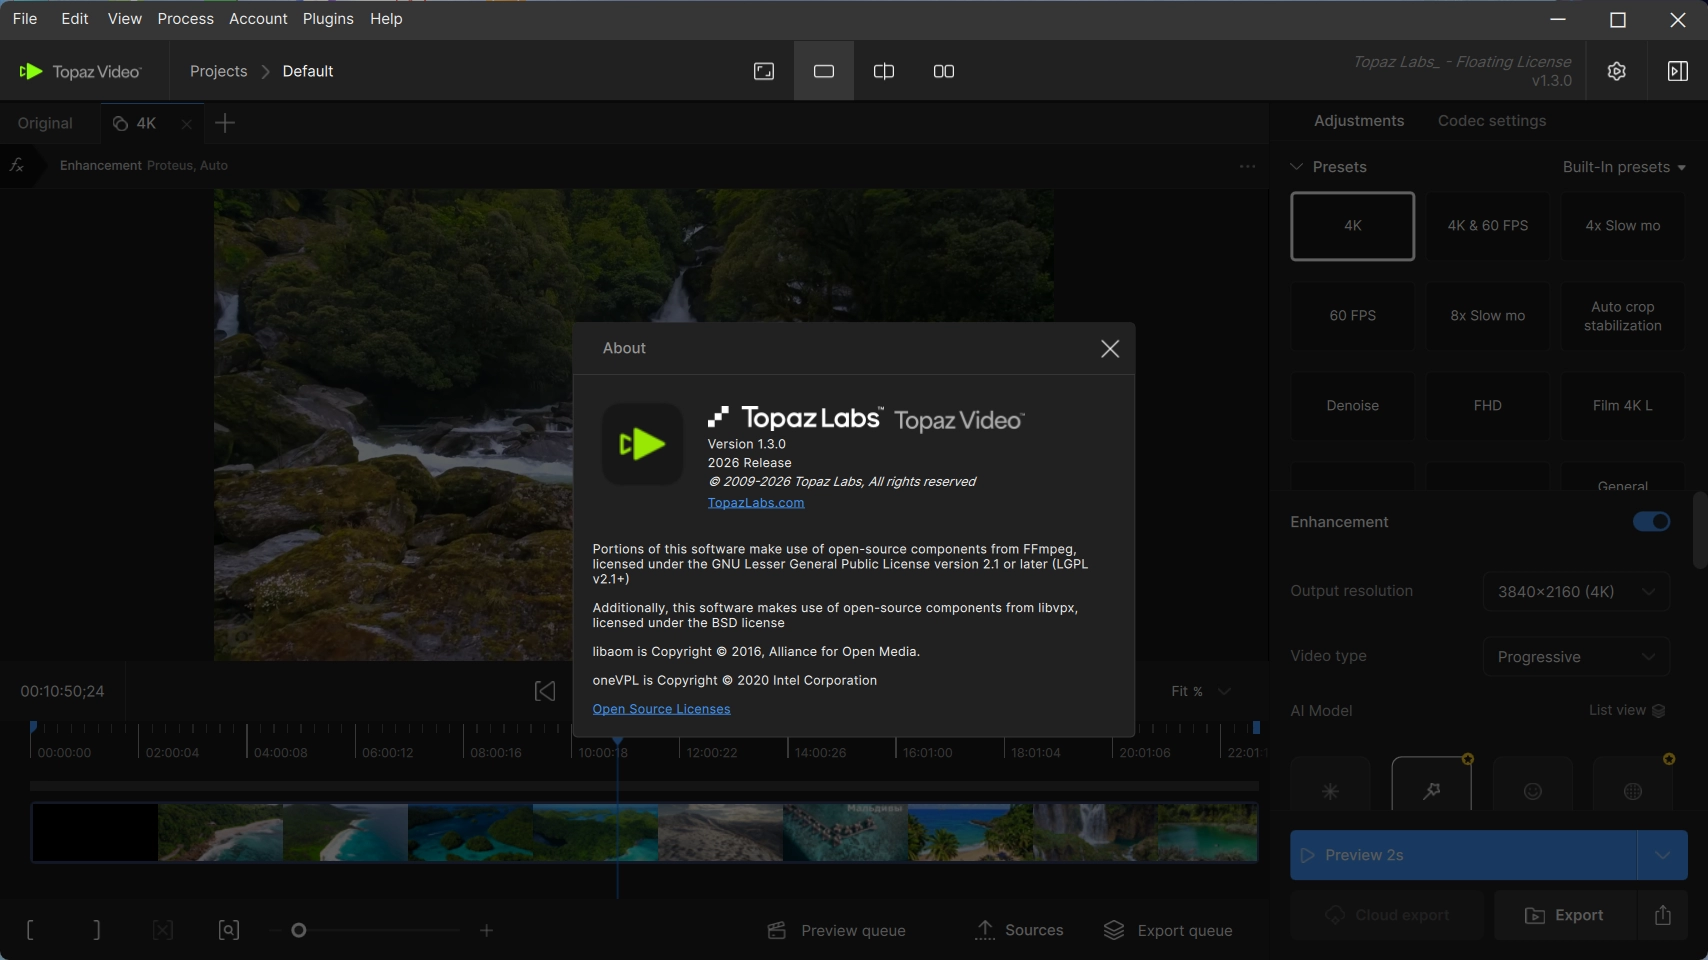The height and width of the screenshot is (960, 1708).
Task: Click the fullscreen preview icon
Action: point(764,71)
